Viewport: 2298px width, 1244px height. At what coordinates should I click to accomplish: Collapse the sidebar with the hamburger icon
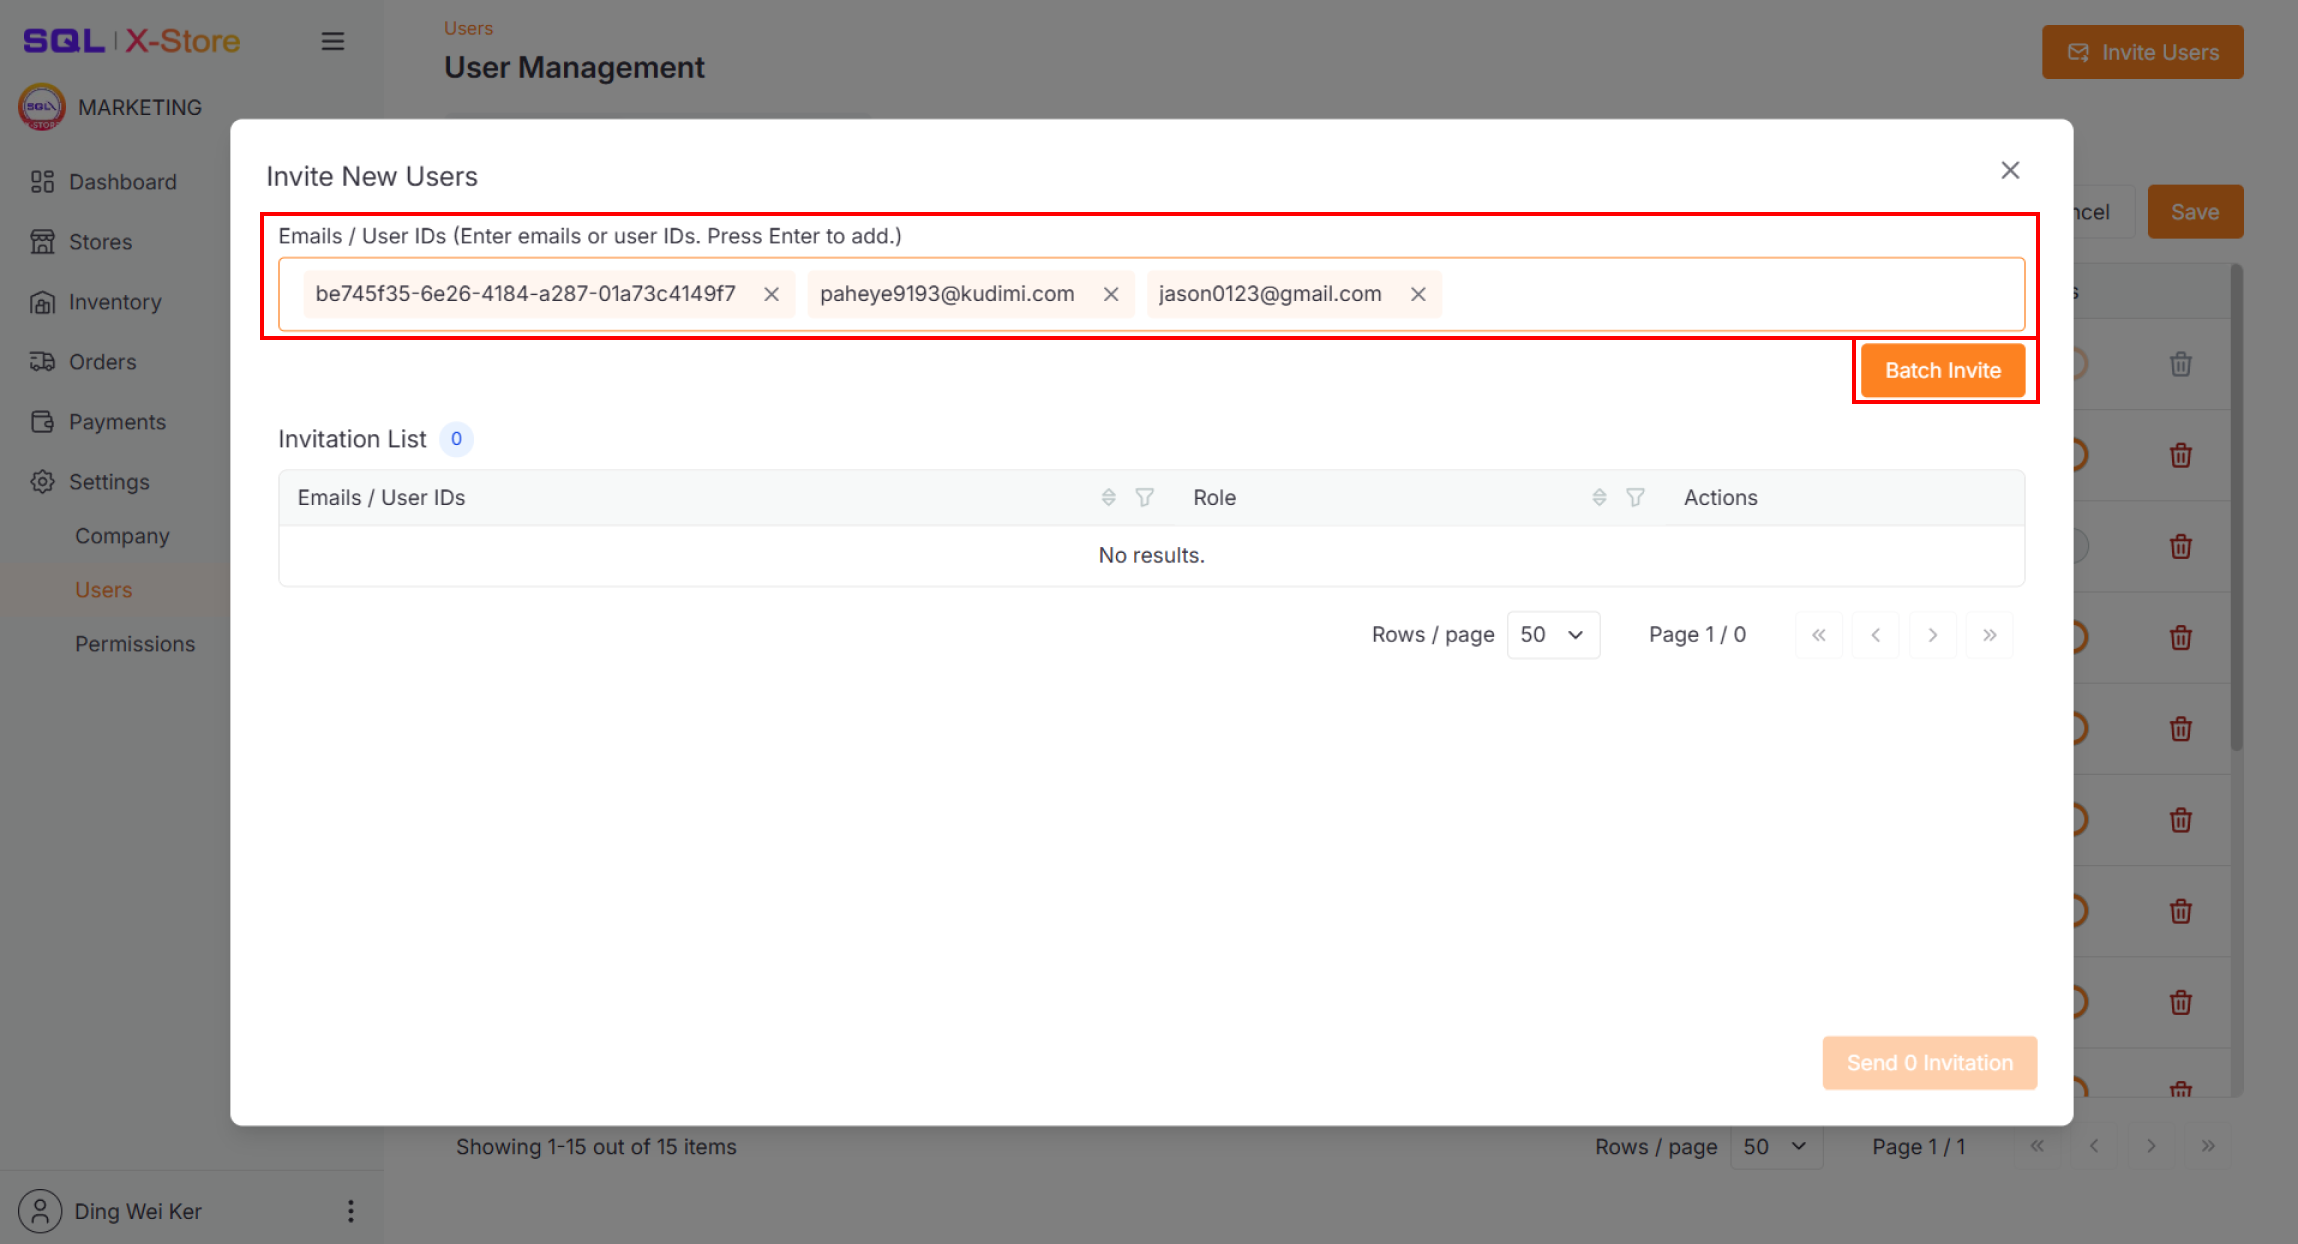(x=333, y=41)
